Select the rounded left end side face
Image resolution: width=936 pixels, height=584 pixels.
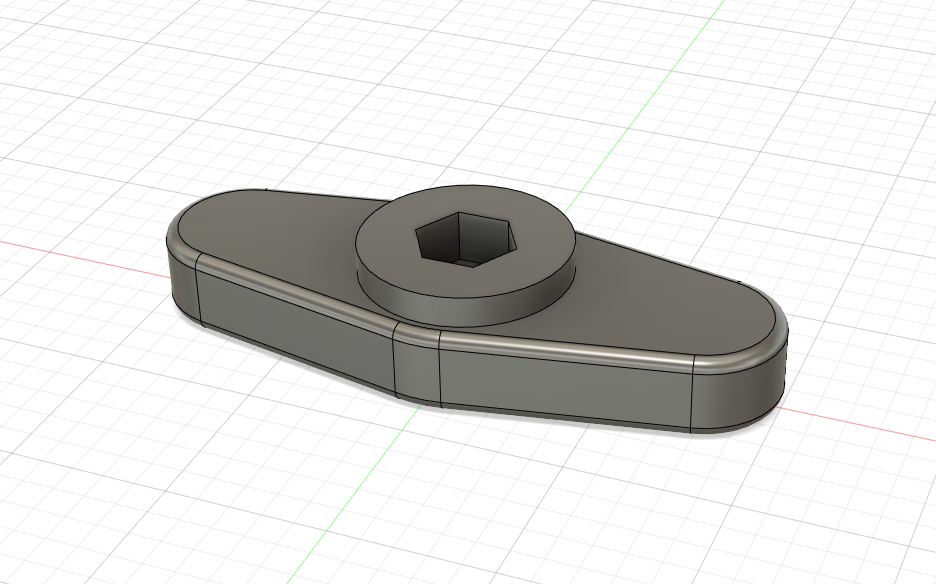click(x=183, y=287)
